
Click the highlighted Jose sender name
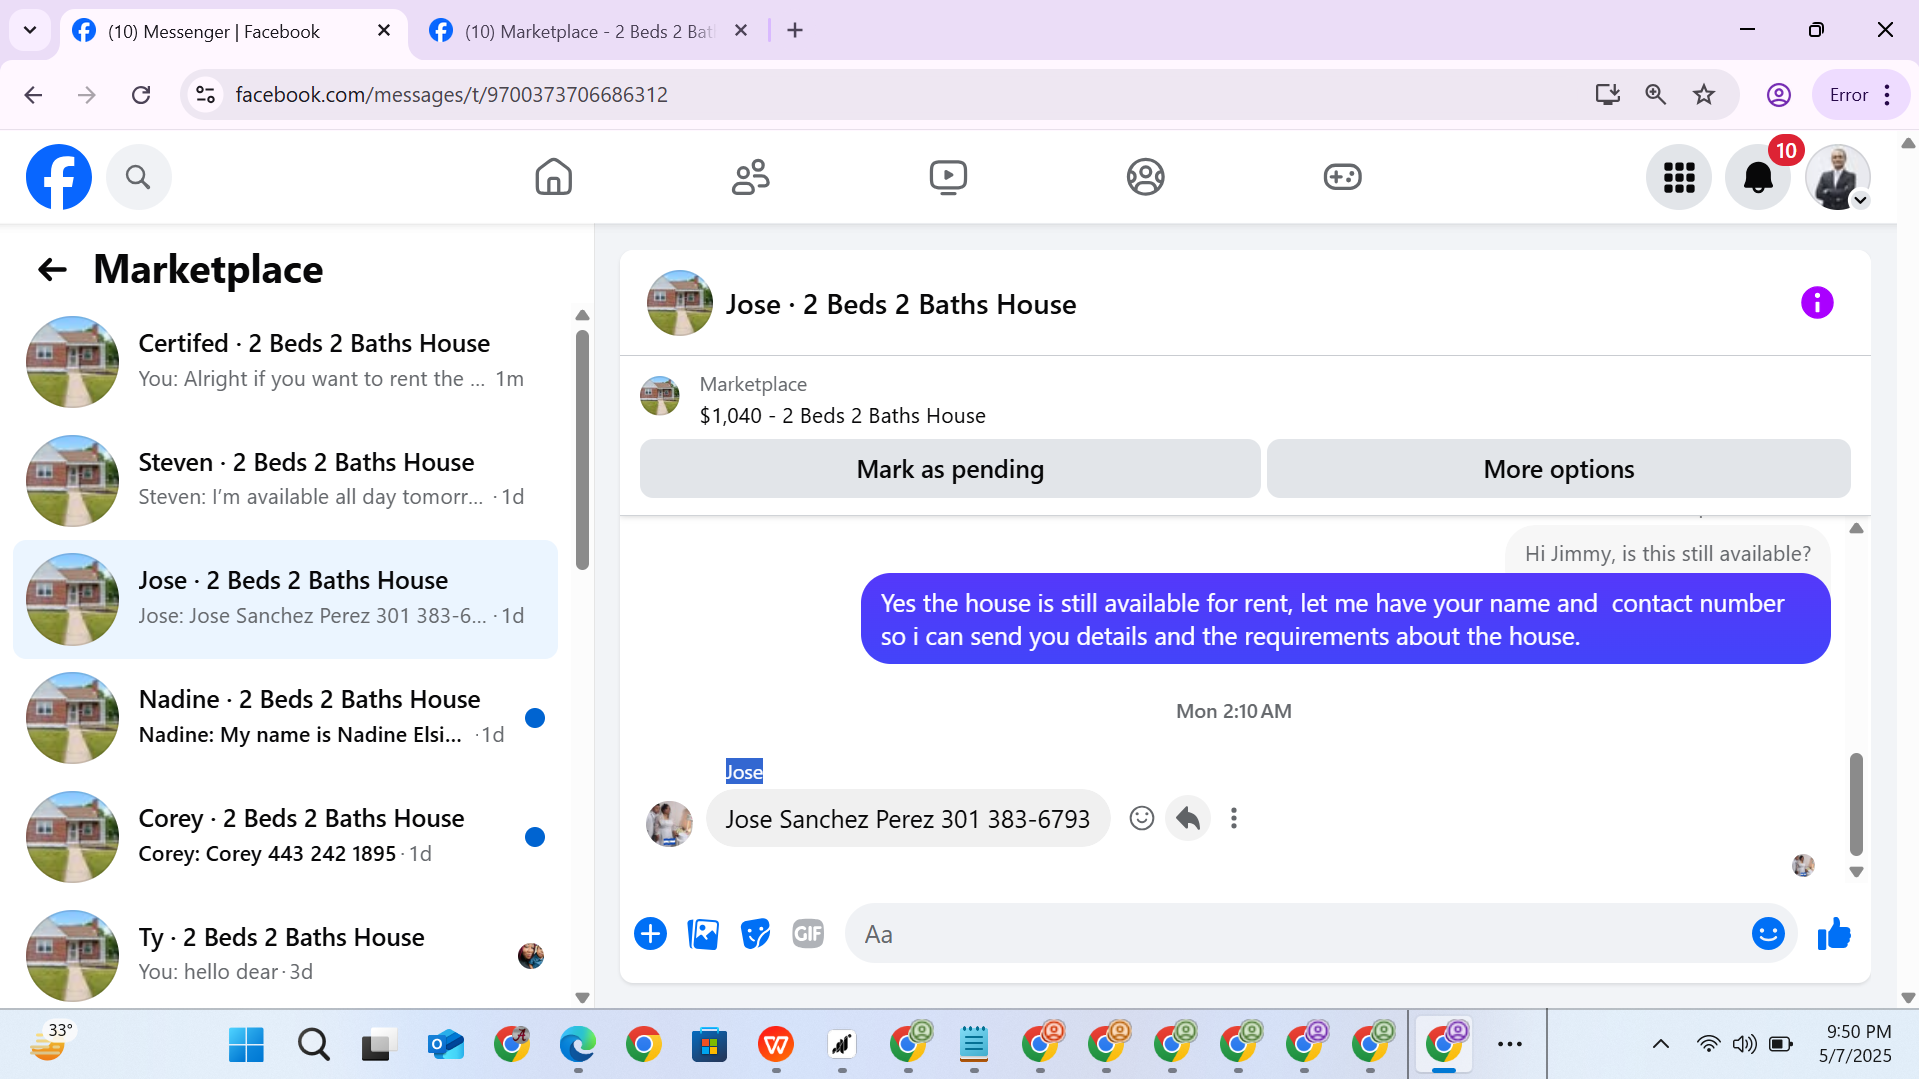pyautogui.click(x=744, y=771)
